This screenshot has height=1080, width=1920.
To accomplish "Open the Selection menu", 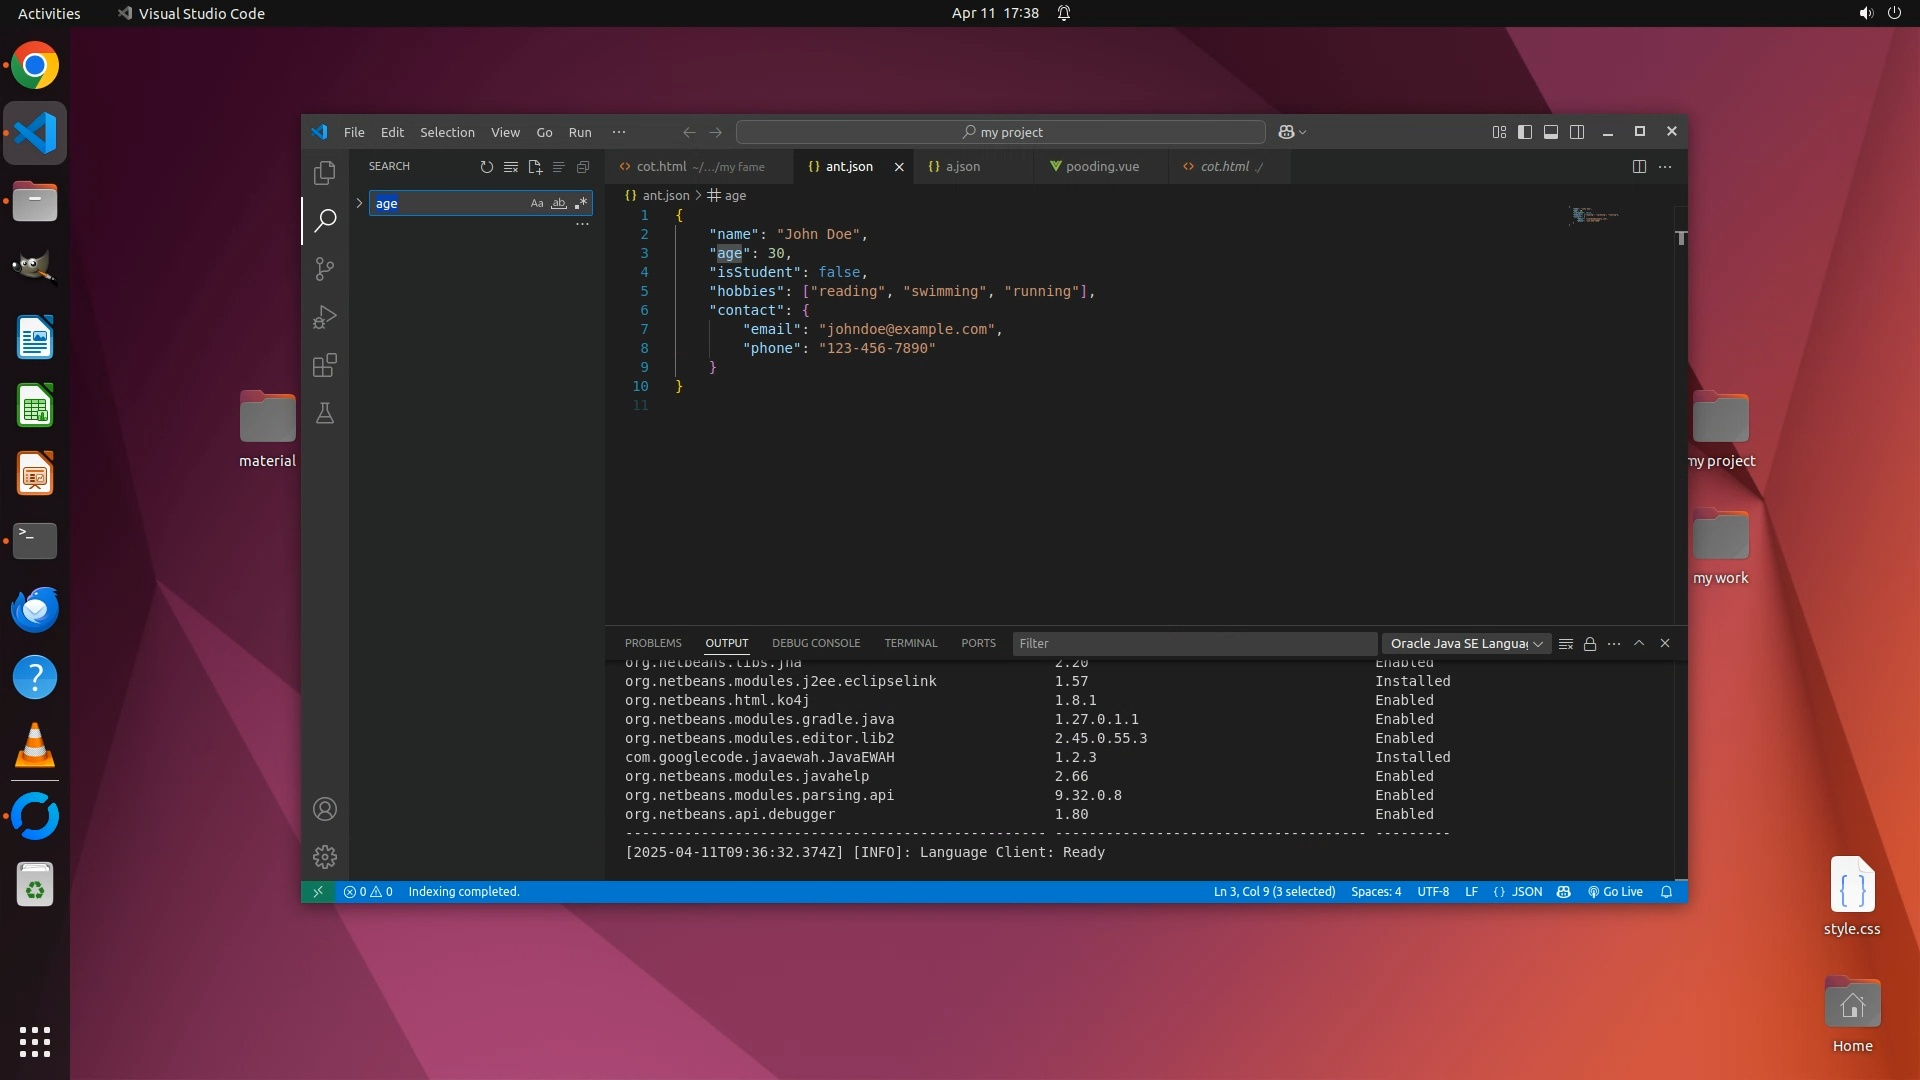I will click(x=447, y=132).
